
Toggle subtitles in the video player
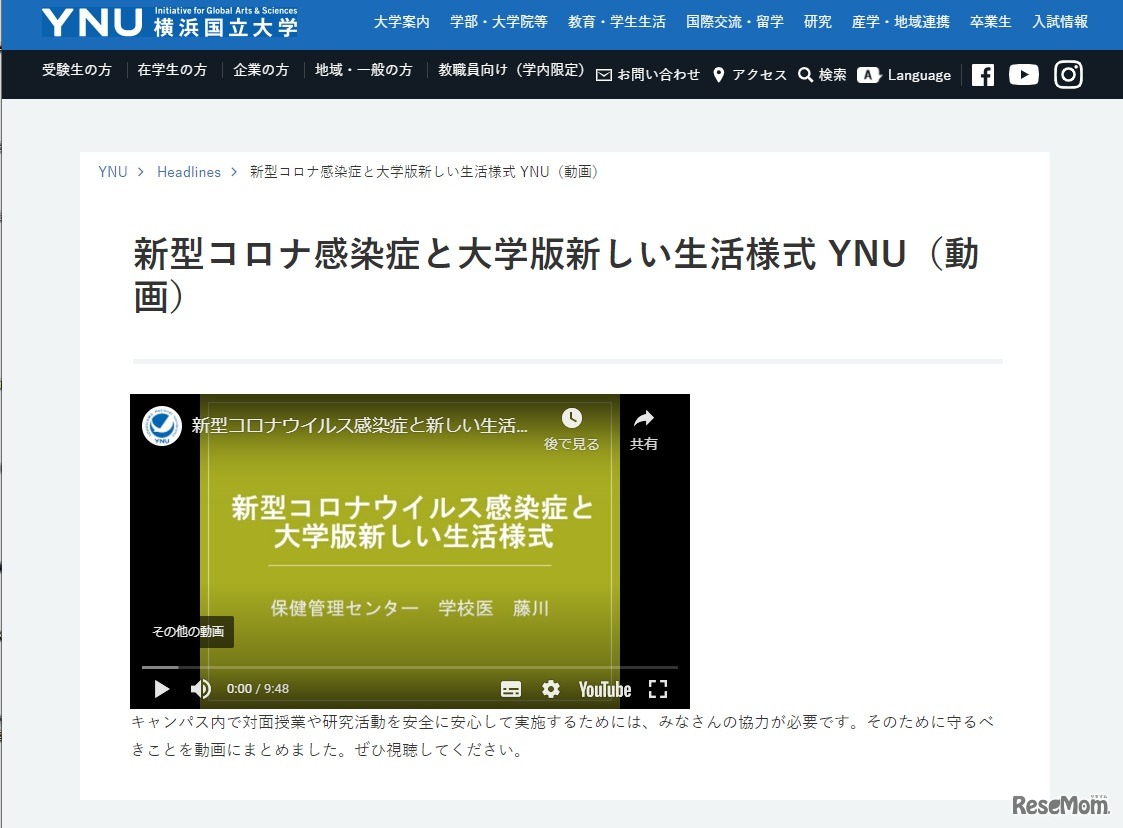[511, 689]
